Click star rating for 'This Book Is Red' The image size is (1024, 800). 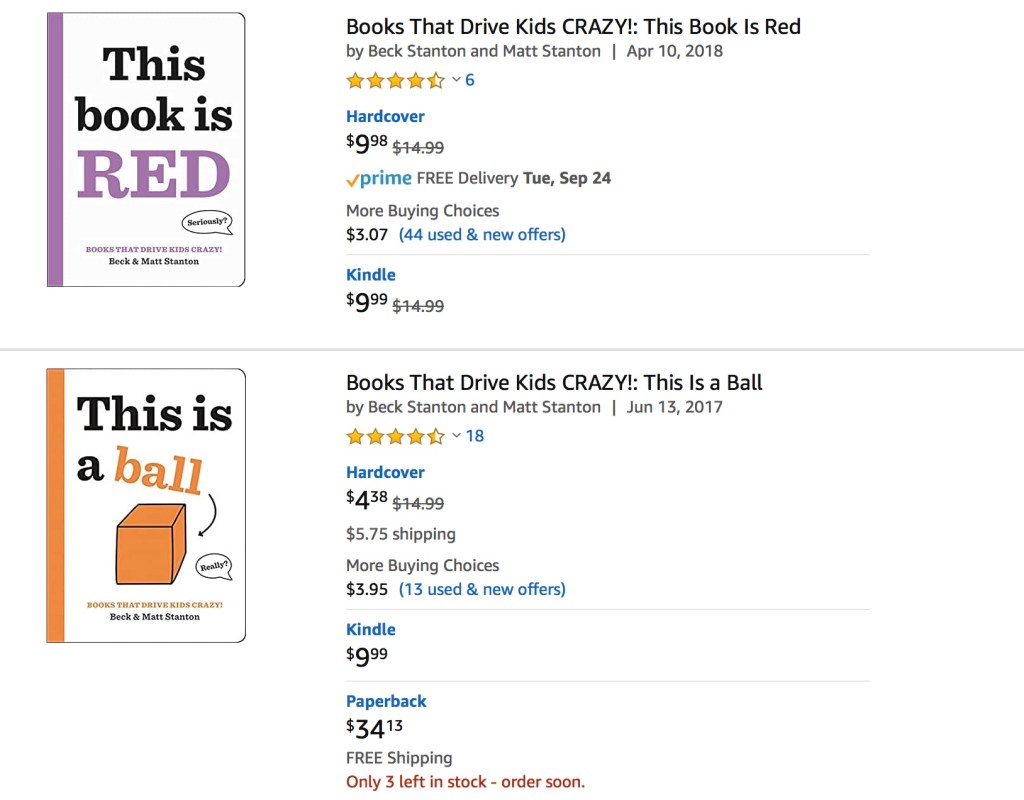click(x=395, y=81)
